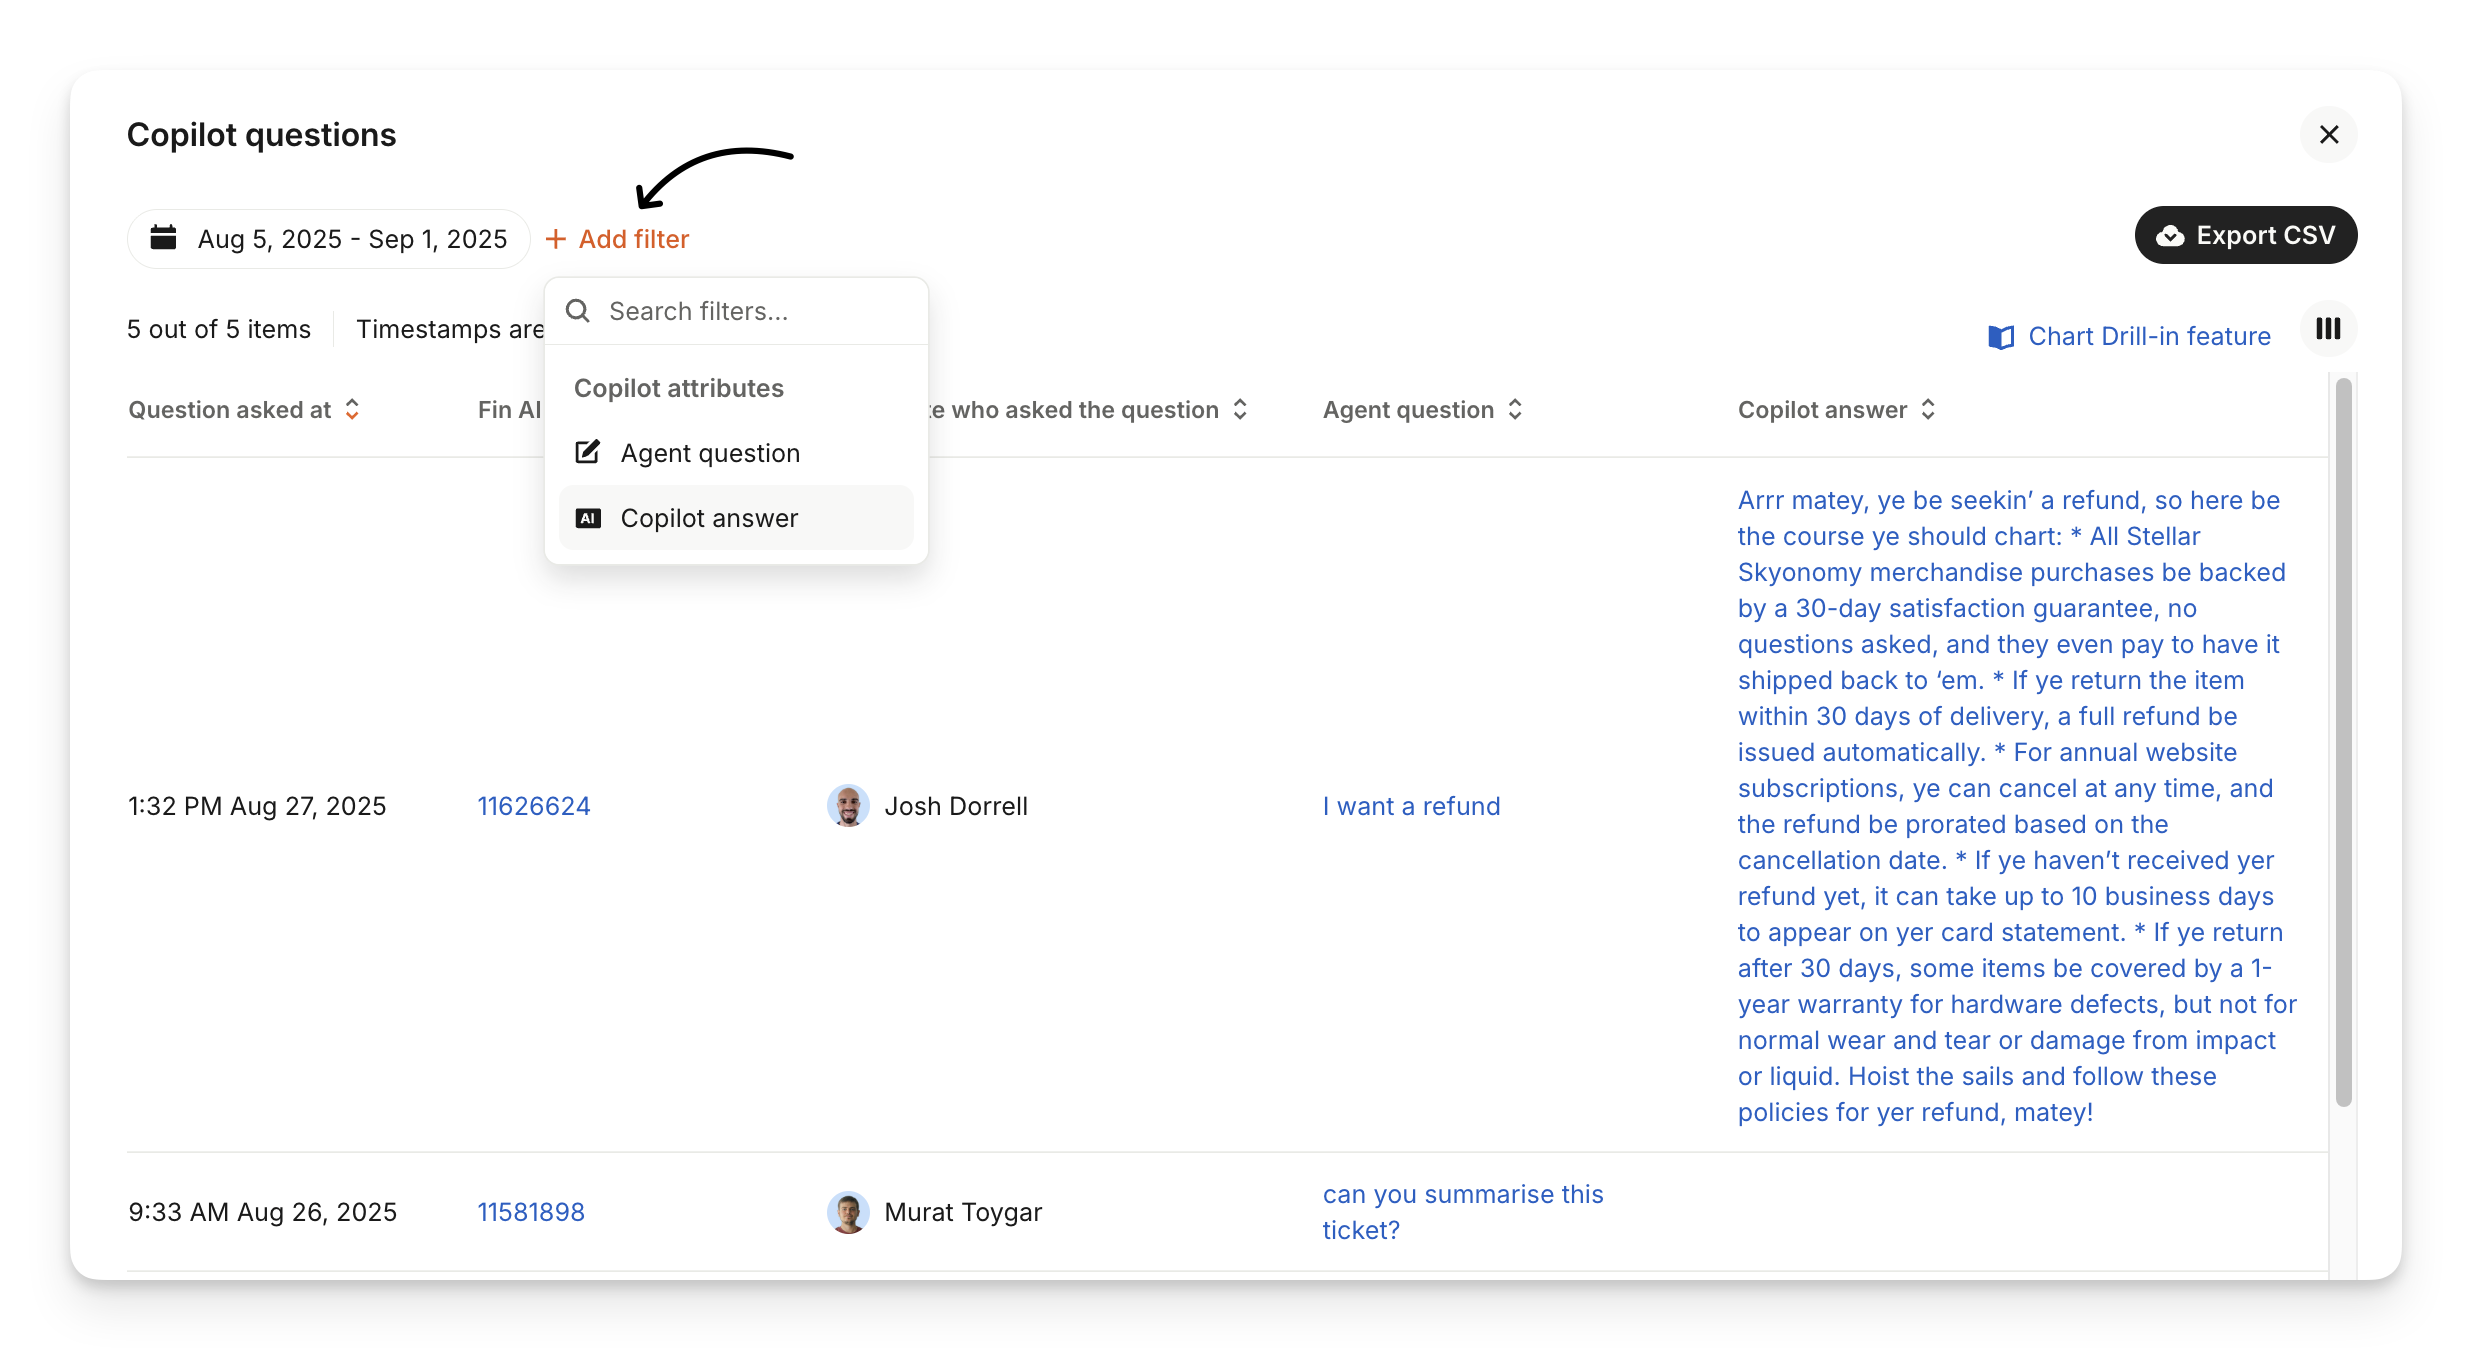
Task: Click the magnifier icon in filter search
Action: pos(578,311)
